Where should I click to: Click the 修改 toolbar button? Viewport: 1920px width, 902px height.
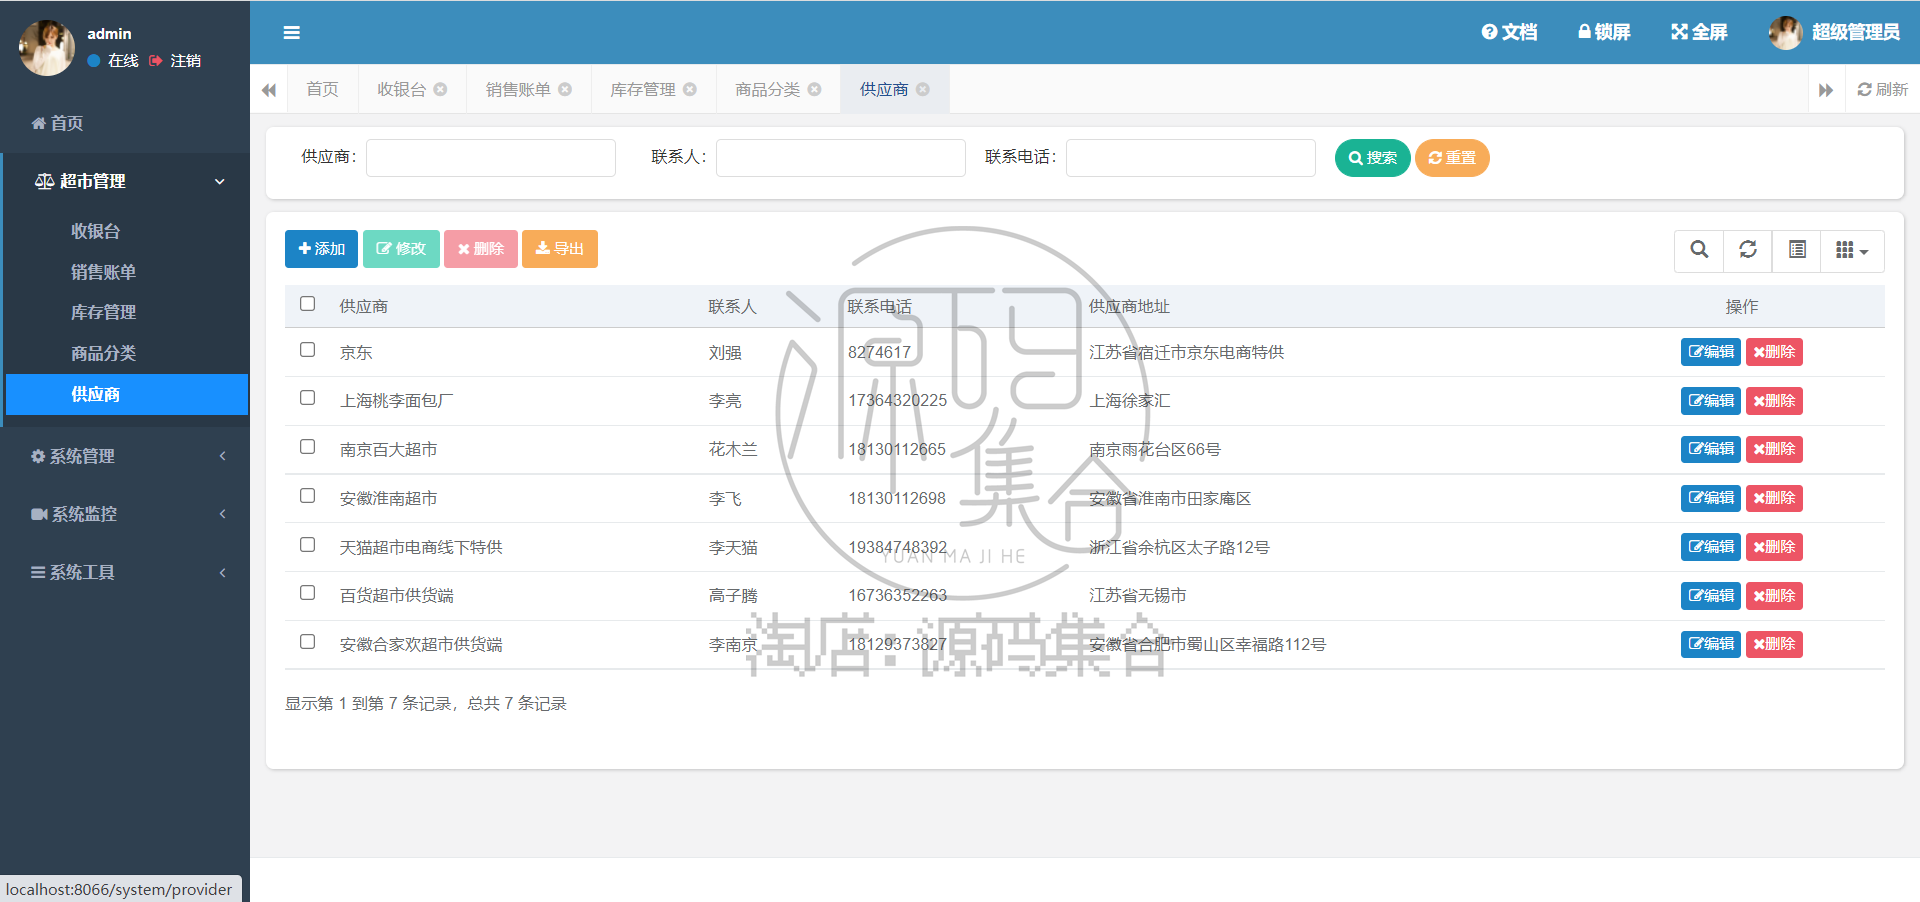tap(401, 249)
